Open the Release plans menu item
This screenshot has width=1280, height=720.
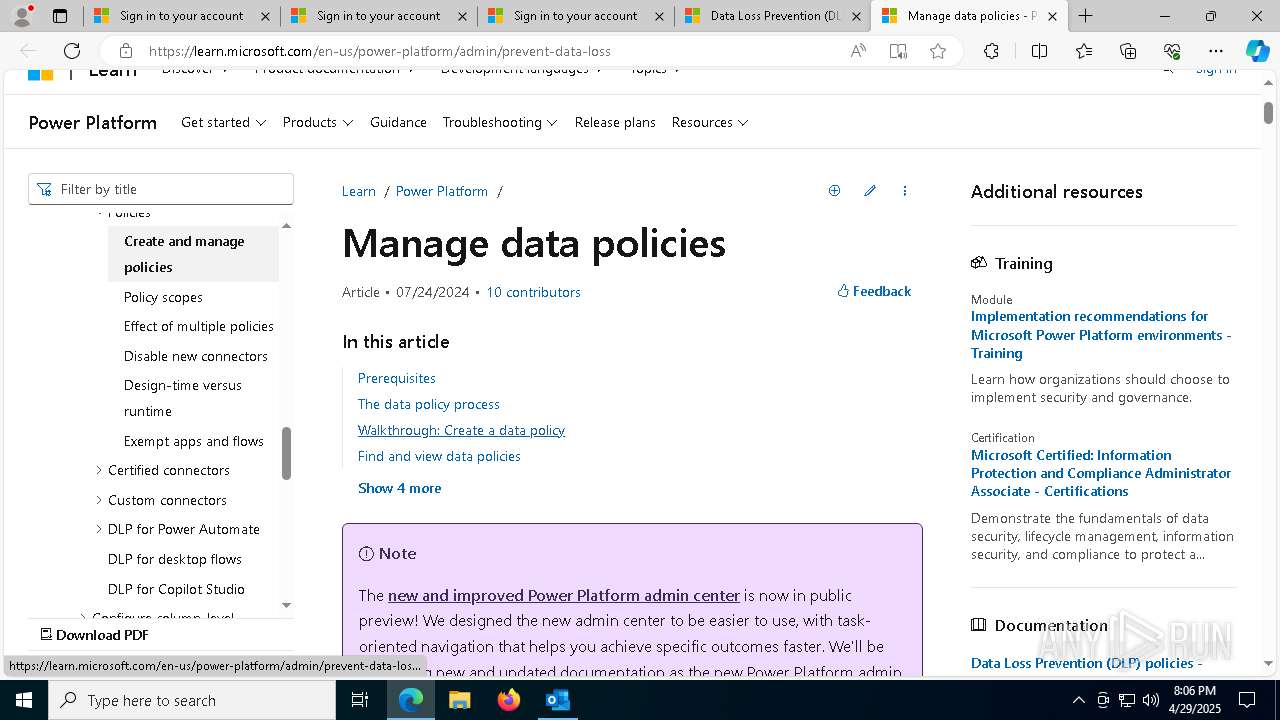tap(615, 122)
